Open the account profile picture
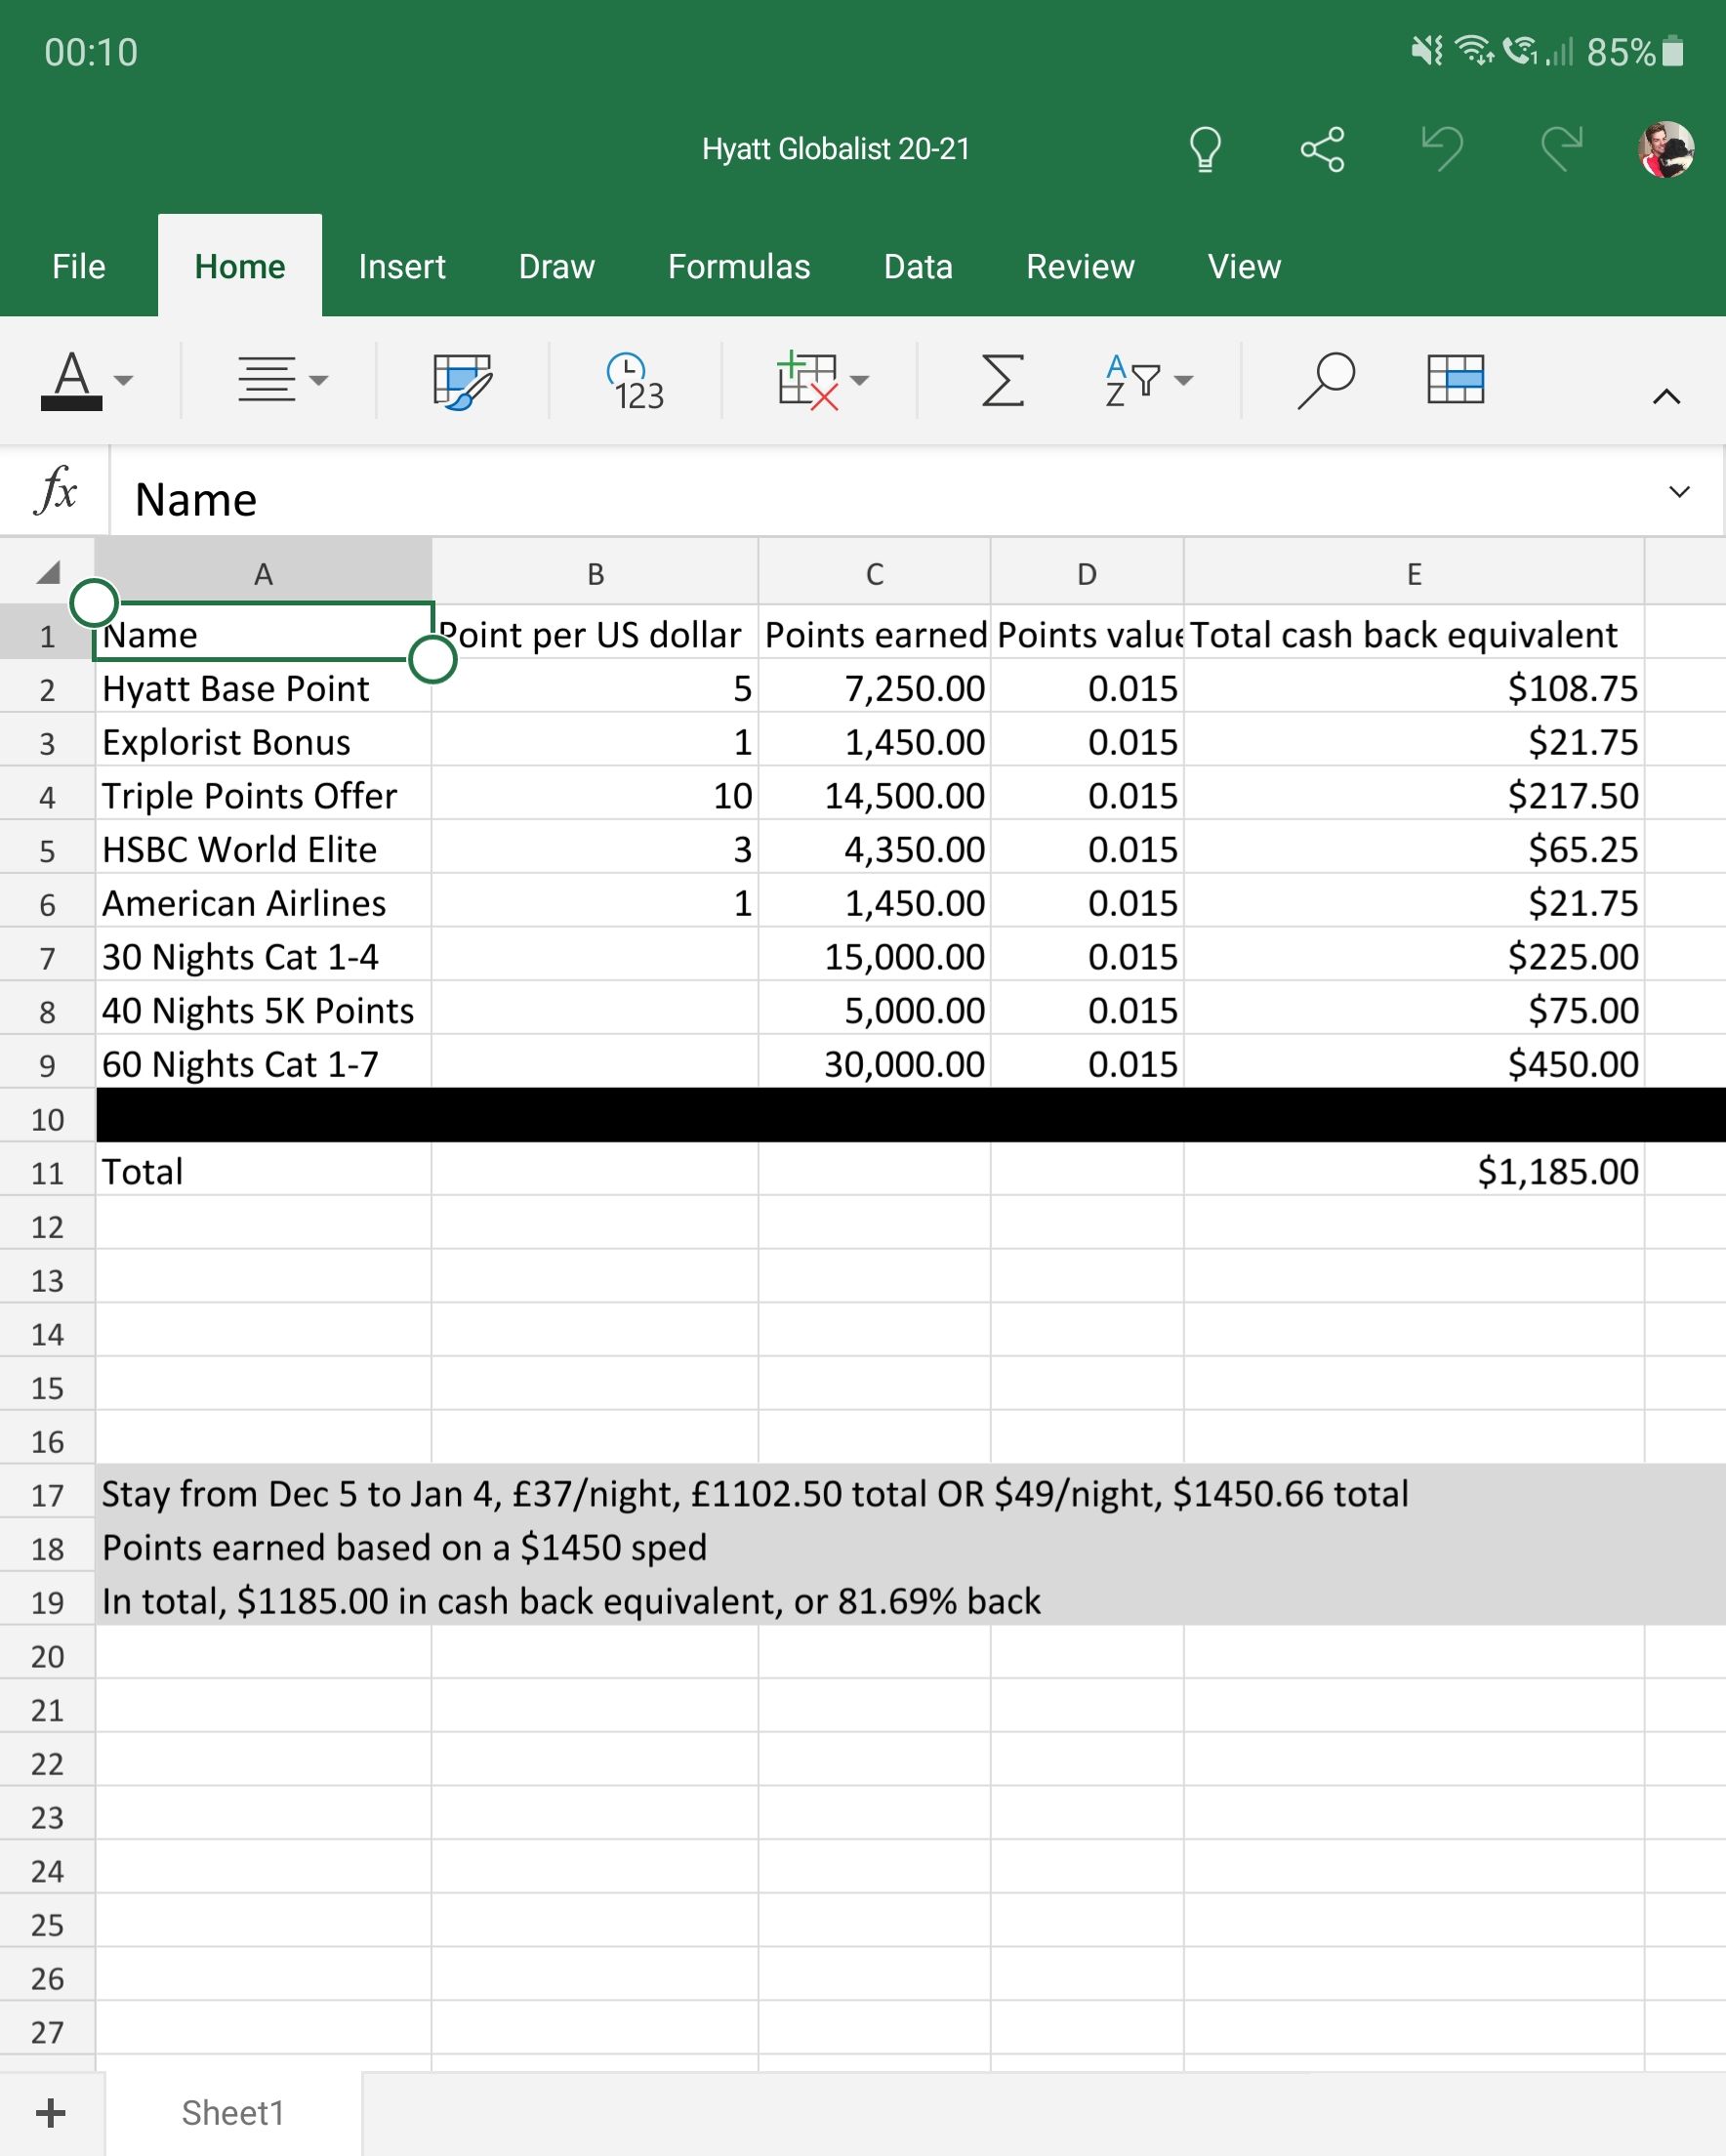 click(1666, 150)
